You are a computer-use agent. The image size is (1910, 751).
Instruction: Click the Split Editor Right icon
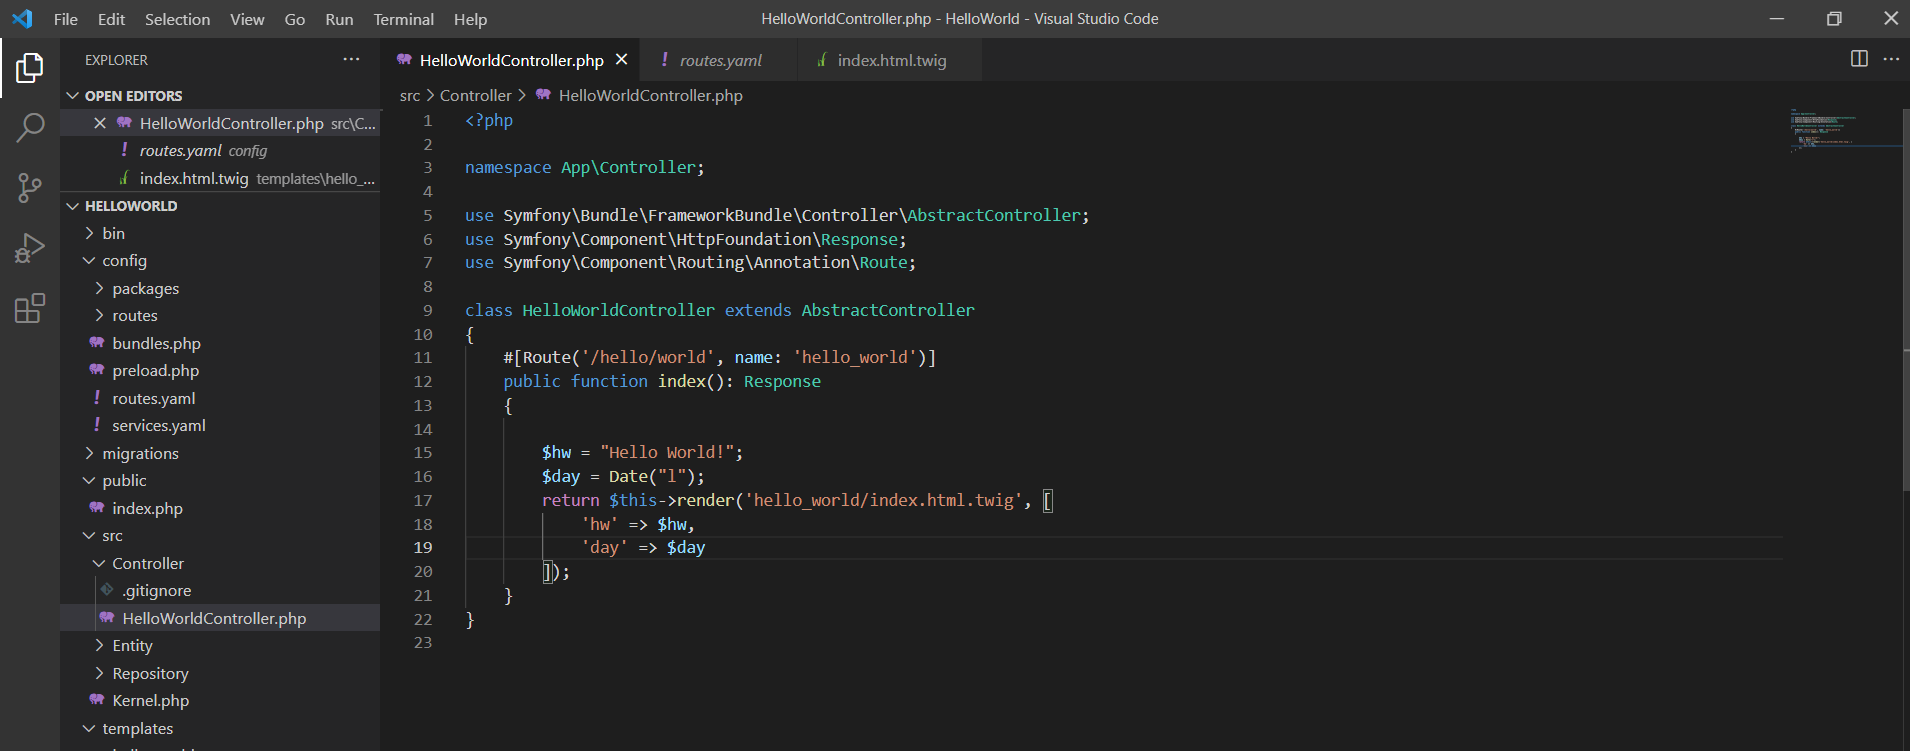[1859, 59]
